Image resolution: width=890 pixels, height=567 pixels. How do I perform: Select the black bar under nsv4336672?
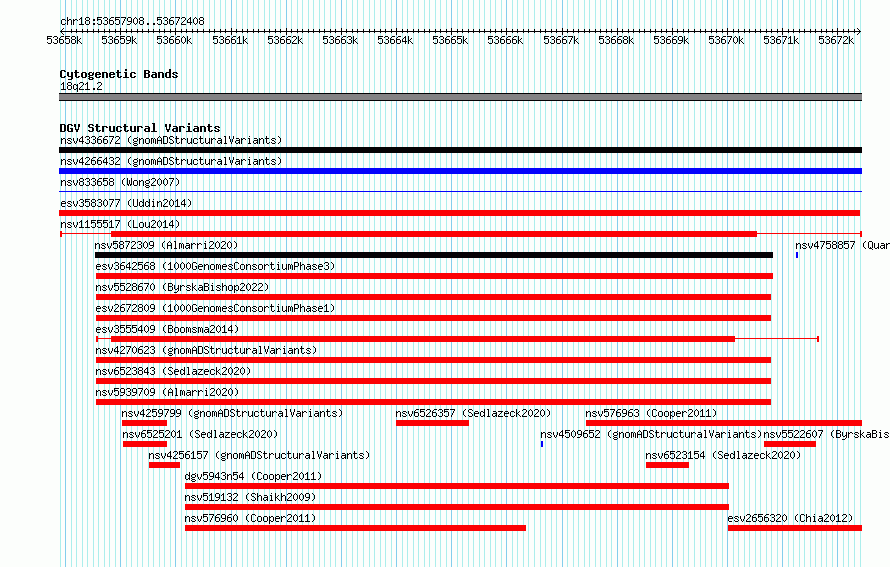click(x=460, y=150)
